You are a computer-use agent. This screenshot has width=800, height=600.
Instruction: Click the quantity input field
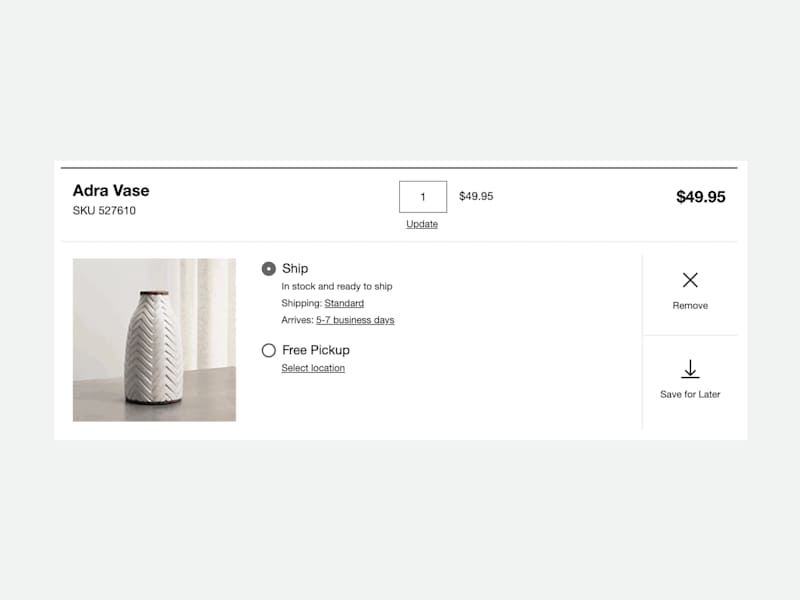[422, 196]
